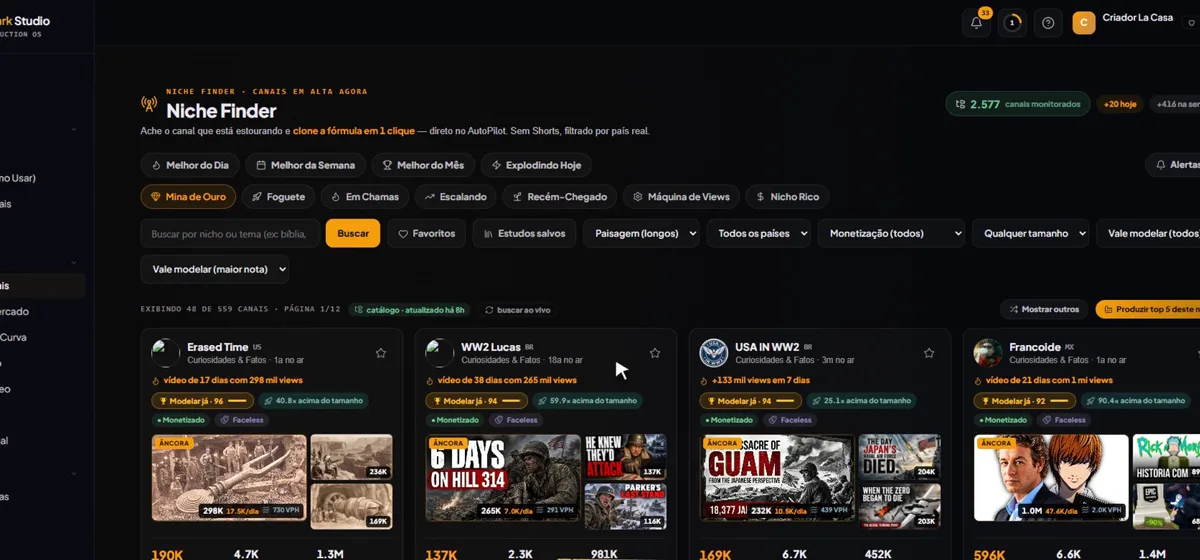Open the circular credits counter icon

1012,22
